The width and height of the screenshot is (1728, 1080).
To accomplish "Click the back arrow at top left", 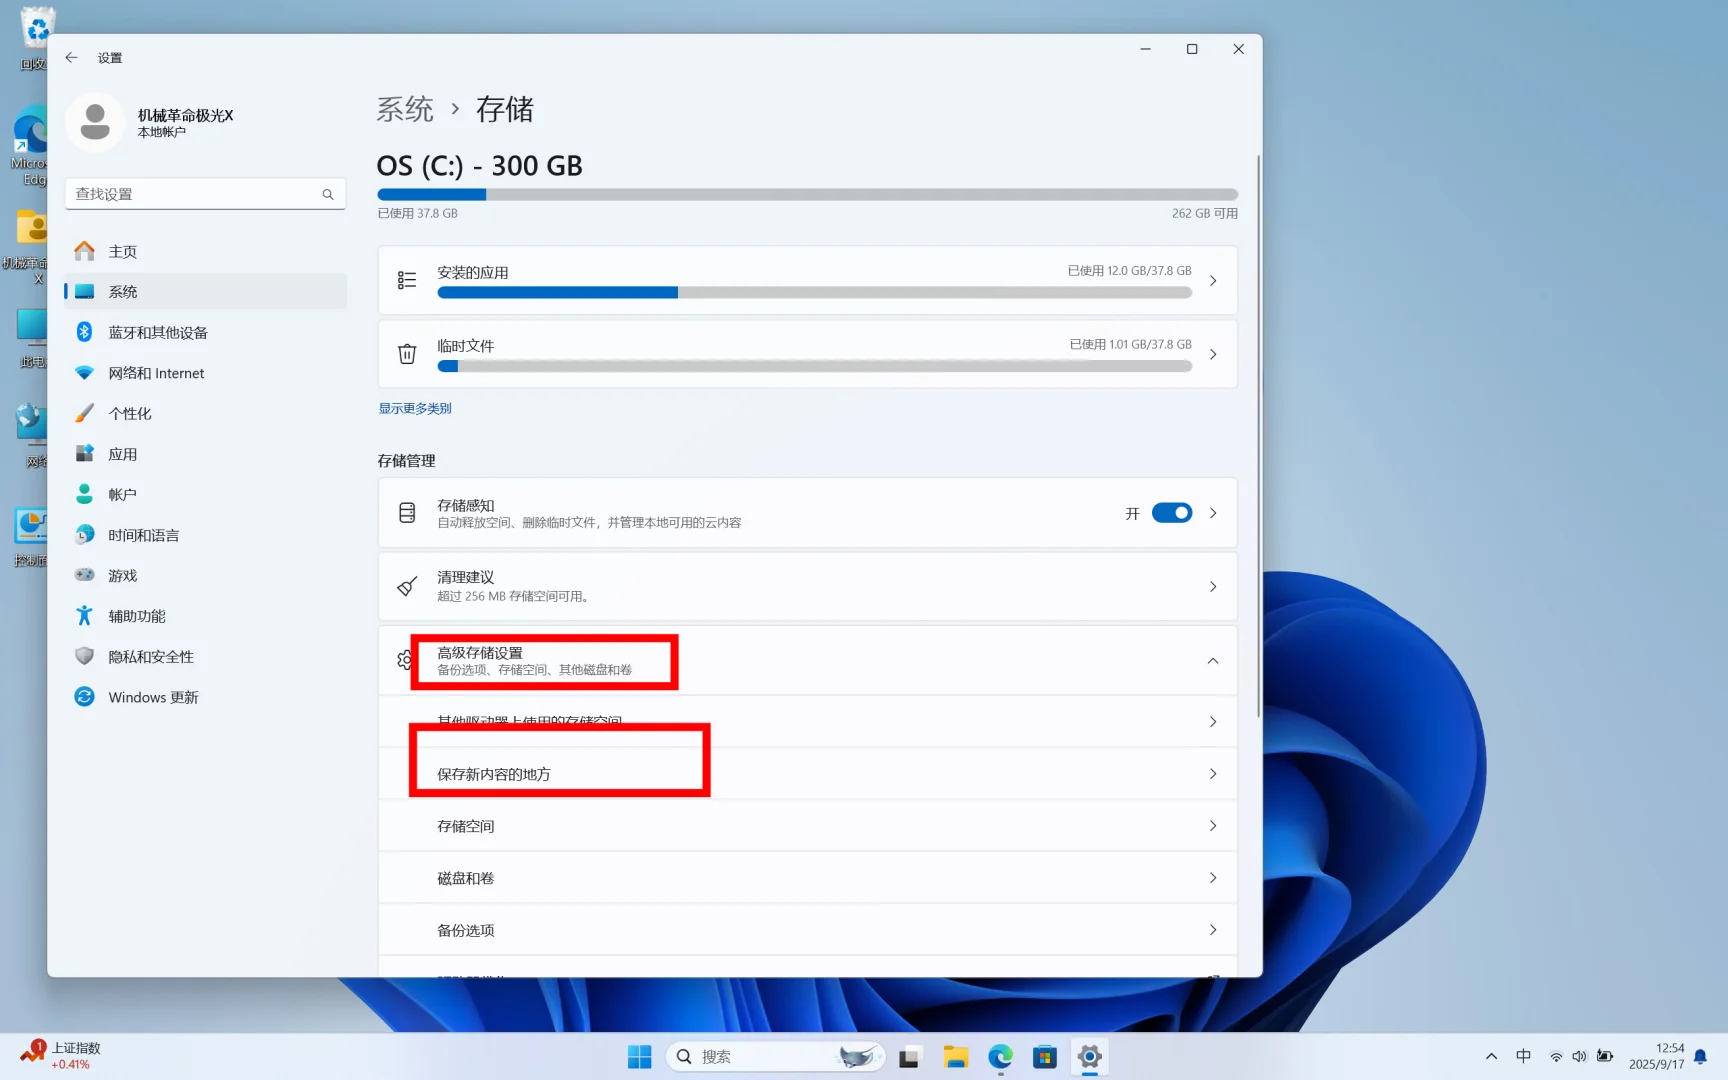I will 70,57.
